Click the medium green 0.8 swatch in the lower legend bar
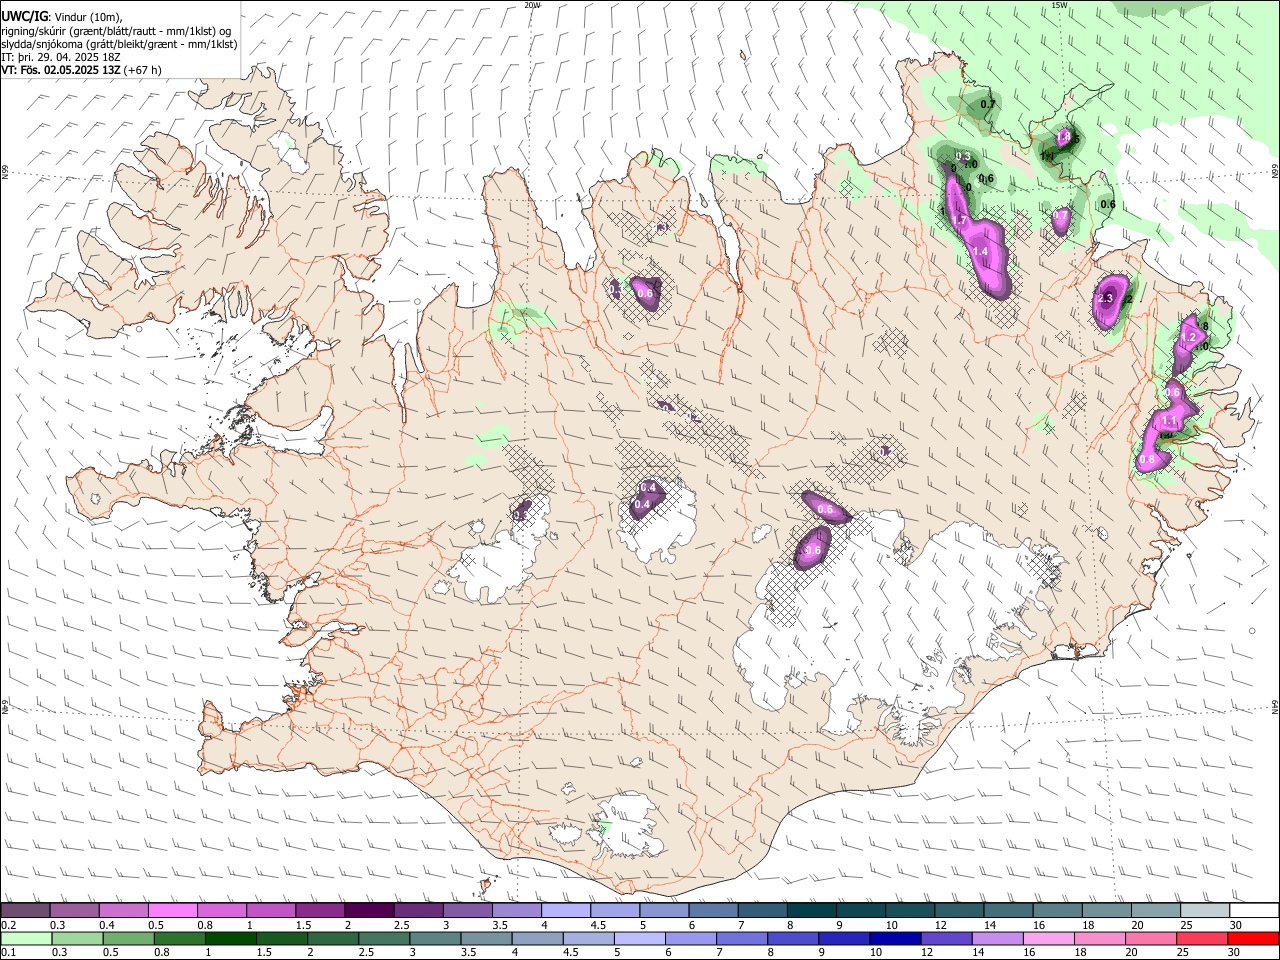This screenshot has height=960, width=1280. pyautogui.click(x=180, y=938)
